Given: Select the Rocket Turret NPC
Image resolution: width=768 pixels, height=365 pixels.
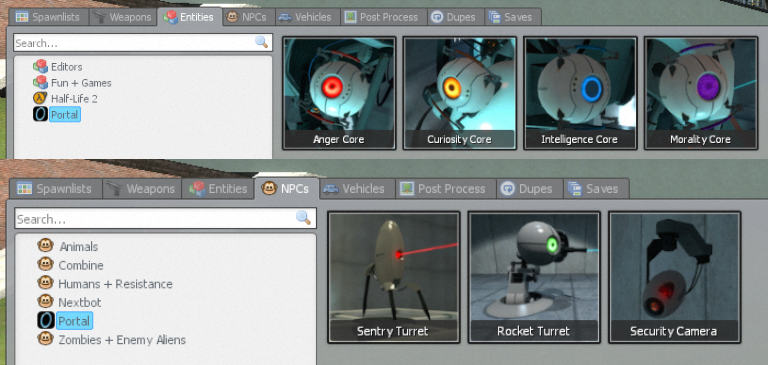Looking at the screenshot, I should (534, 277).
